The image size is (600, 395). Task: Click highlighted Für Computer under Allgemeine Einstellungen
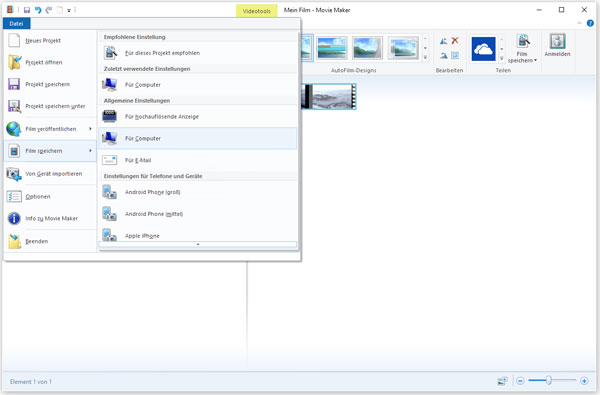click(197, 138)
